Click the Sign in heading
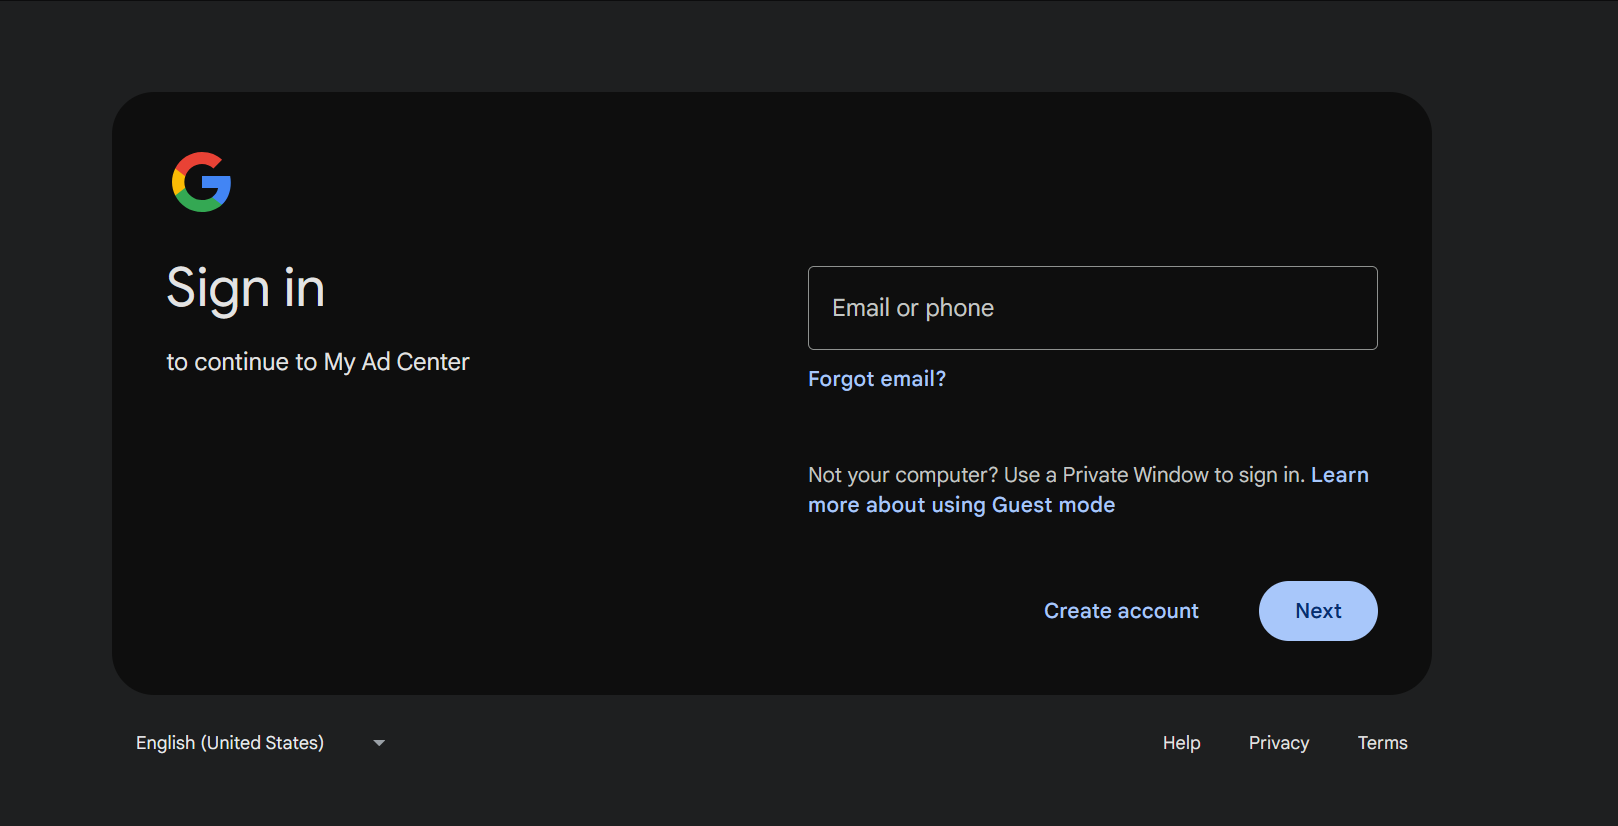 pyautogui.click(x=246, y=289)
